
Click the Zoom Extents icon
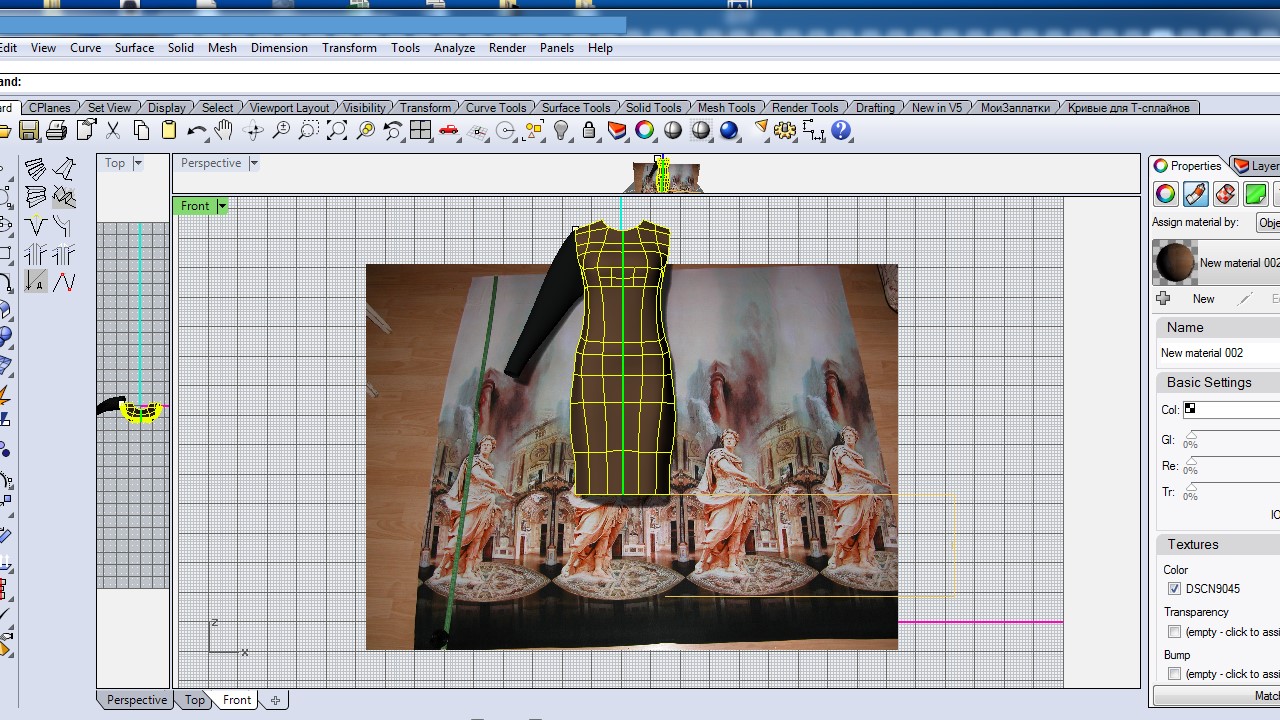point(337,131)
